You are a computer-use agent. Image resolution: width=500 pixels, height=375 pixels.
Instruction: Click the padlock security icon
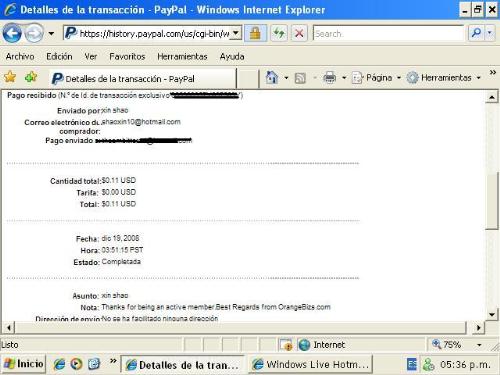pyautogui.click(x=255, y=33)
